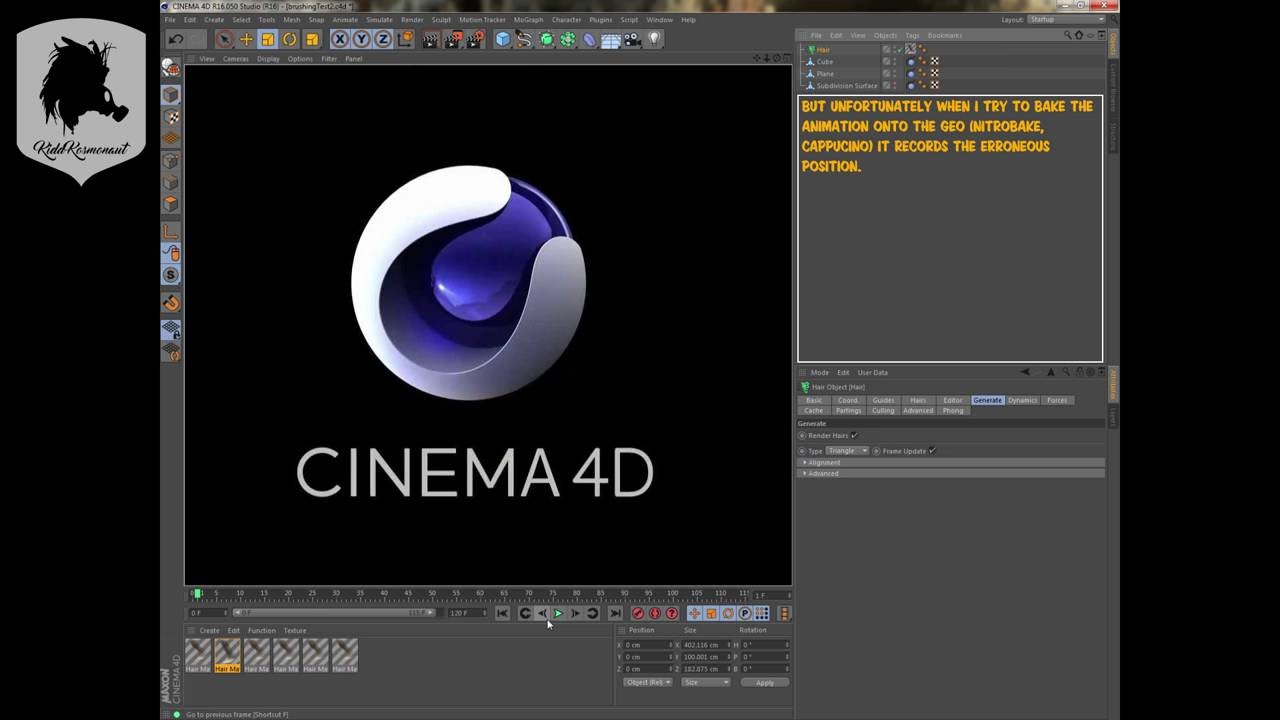Open Material Manager Create menu
The image size is (1280, 720).
[209, 630]
